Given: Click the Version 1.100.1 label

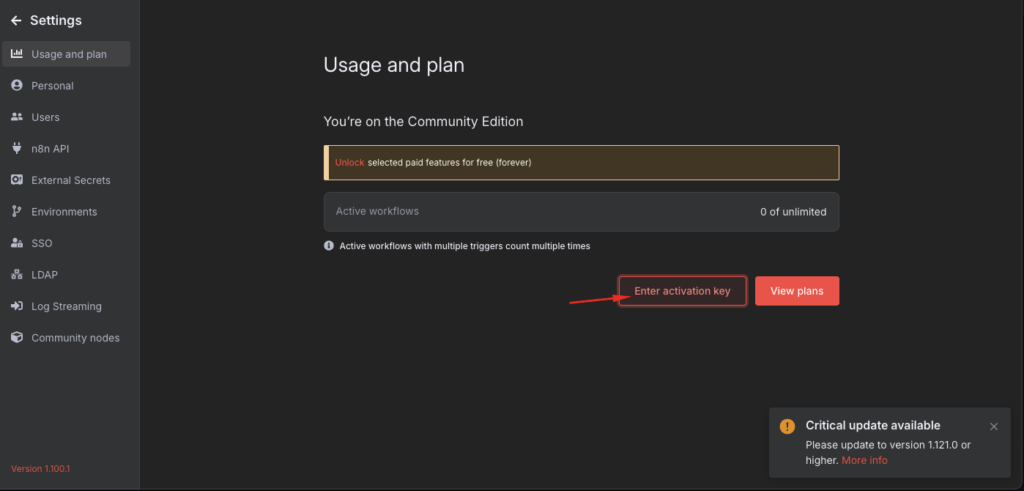Looking at the screenshot, I should [x=38, y=469].
